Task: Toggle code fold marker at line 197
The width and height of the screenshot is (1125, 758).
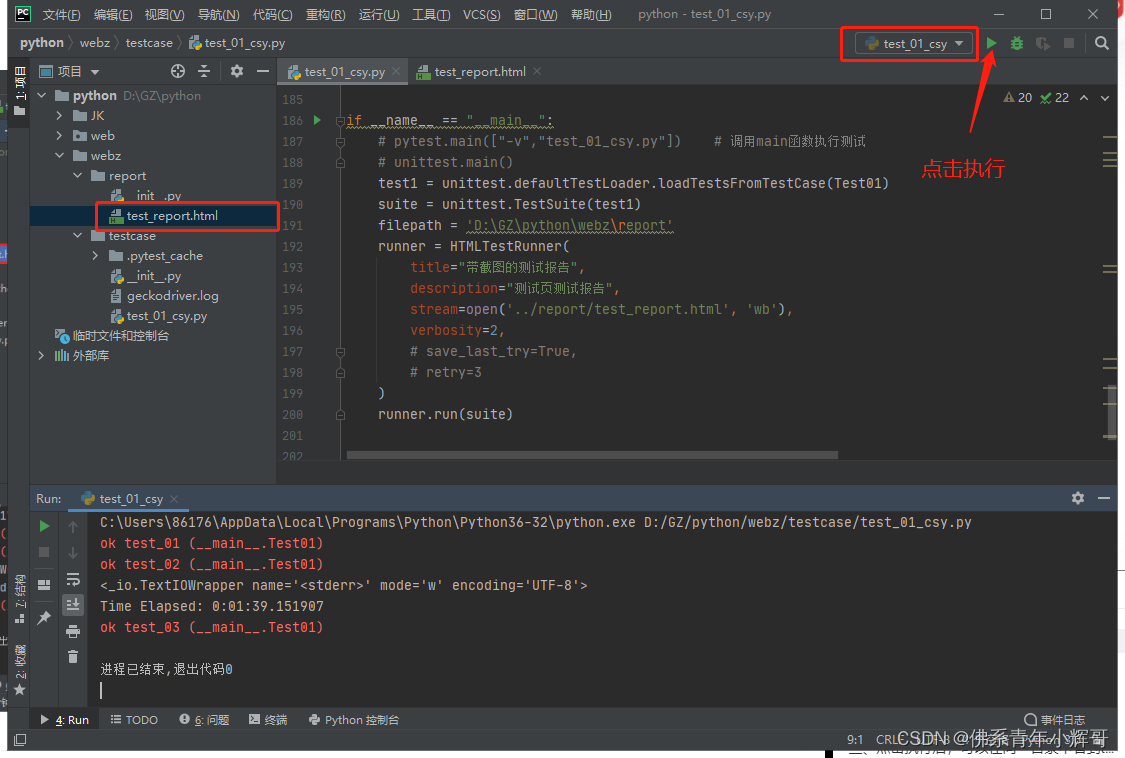Action: click(x=341, y=352)
